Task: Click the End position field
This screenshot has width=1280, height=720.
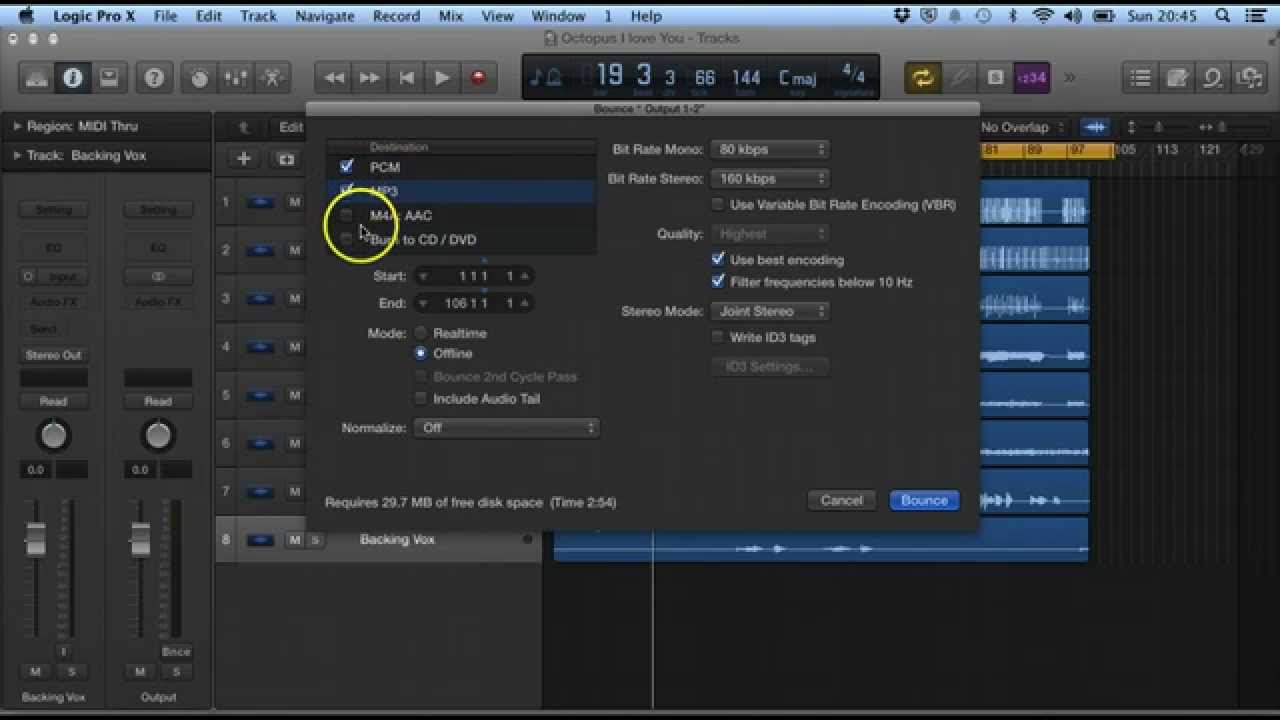Action: click(x=476, y=303)
